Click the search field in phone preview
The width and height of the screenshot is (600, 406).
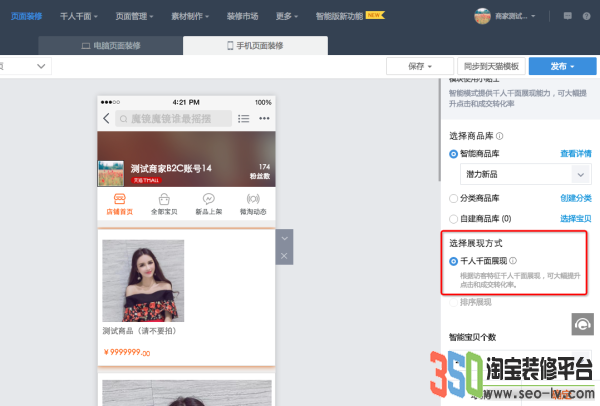coord(173,119)
